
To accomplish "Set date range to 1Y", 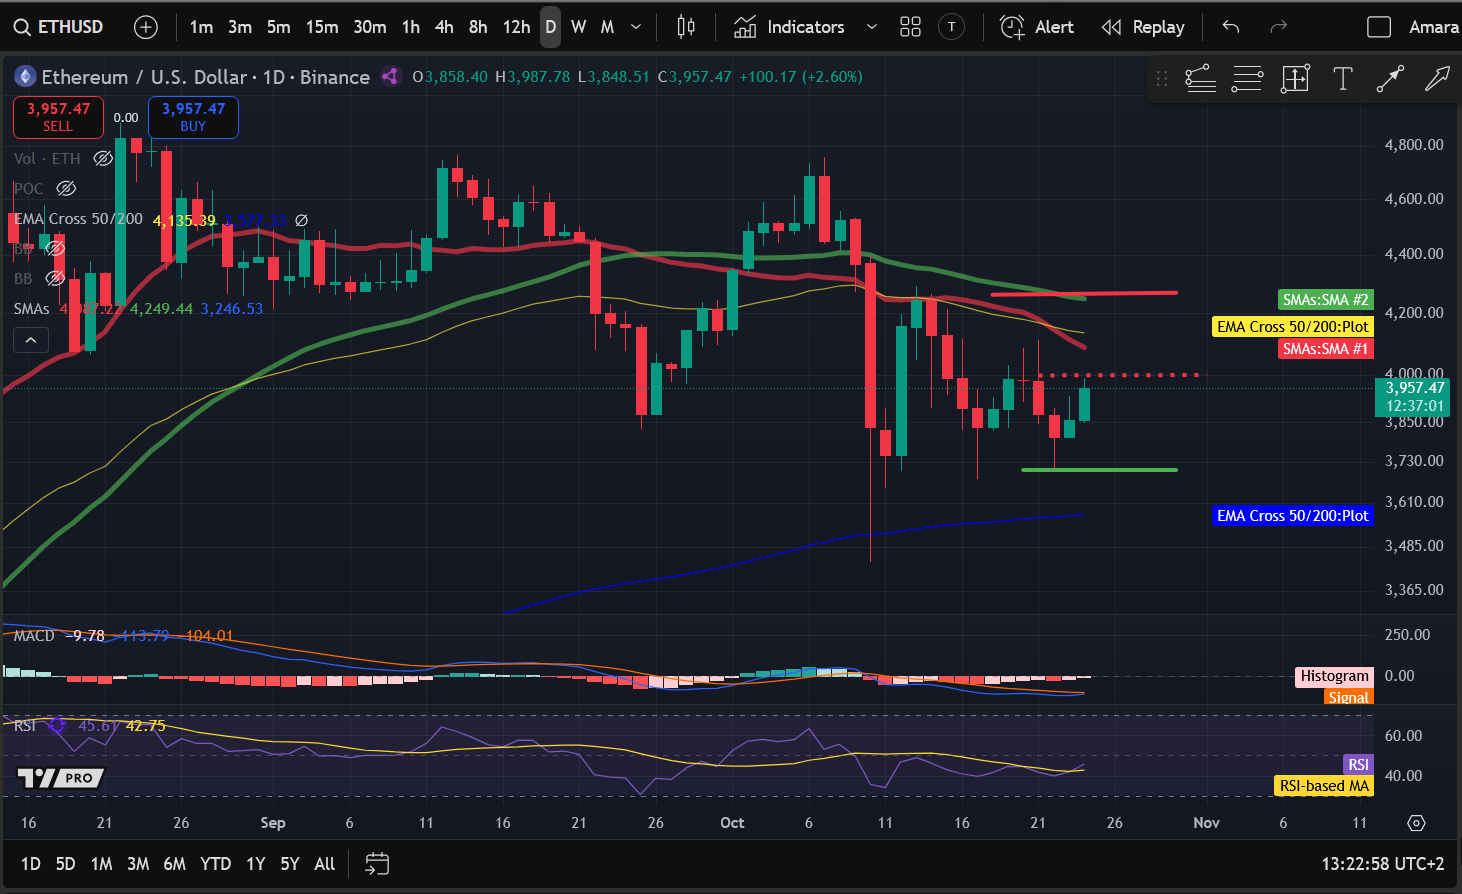I will pyautogui.click(x=256, y=864).
